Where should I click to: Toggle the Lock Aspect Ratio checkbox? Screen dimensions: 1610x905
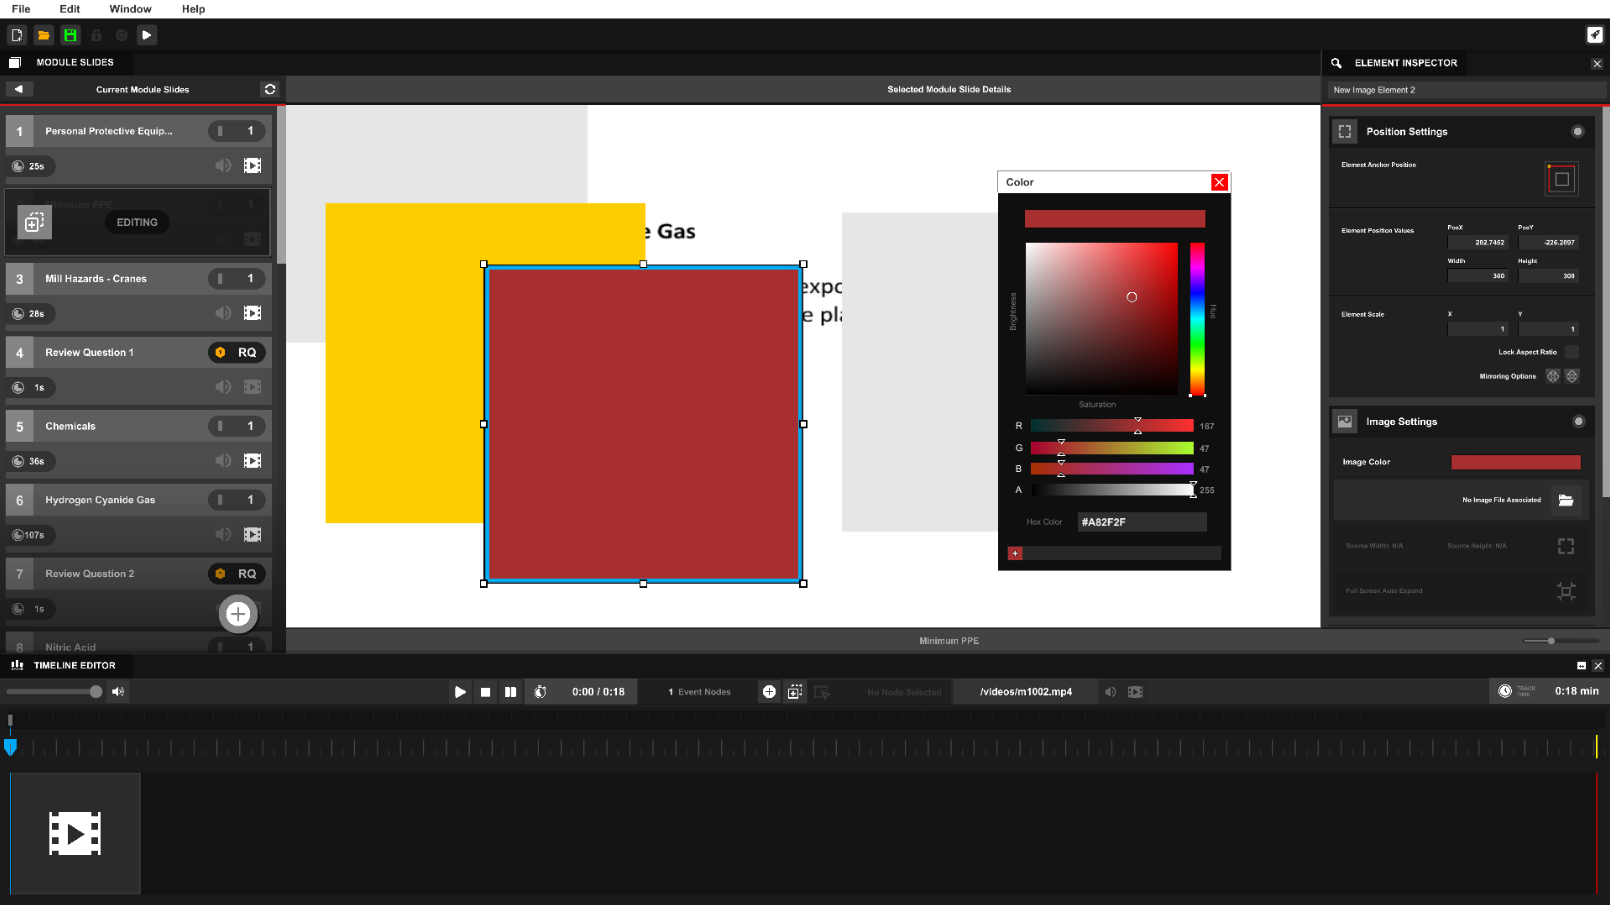coord(1571,352)
